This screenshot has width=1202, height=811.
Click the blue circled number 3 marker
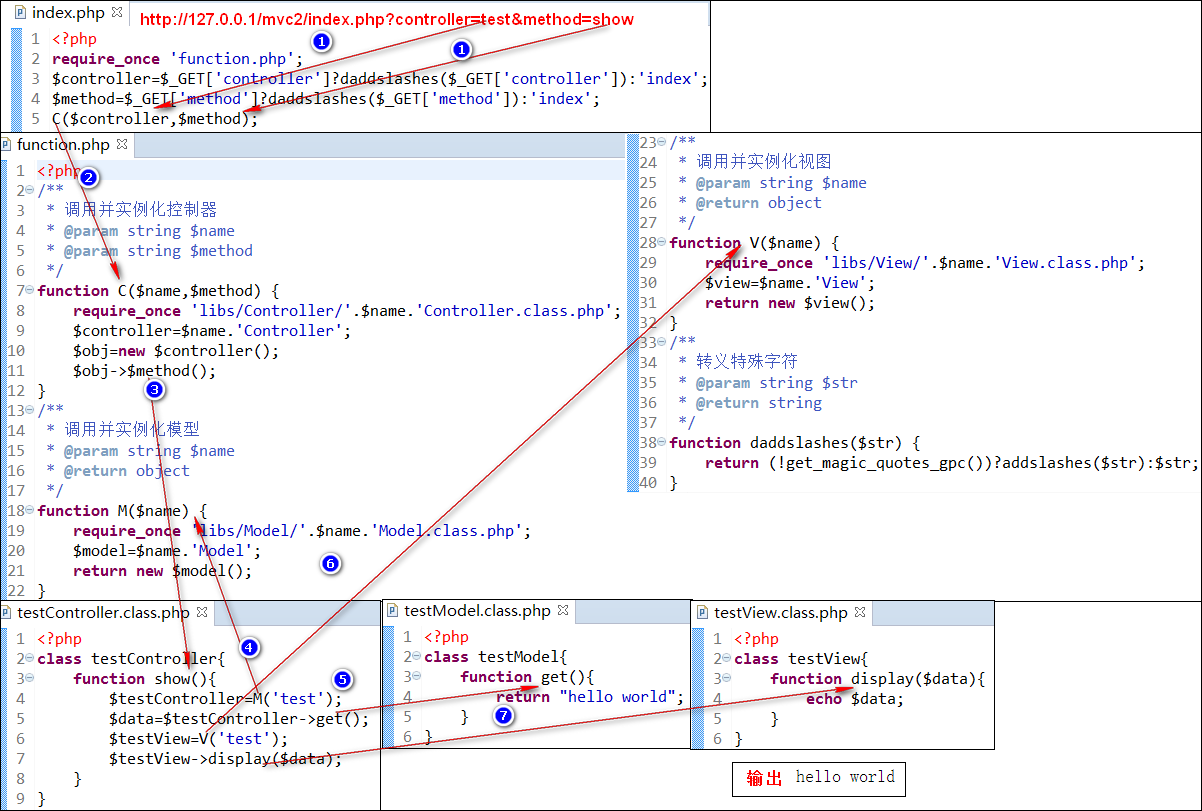(x=153, y=389)
